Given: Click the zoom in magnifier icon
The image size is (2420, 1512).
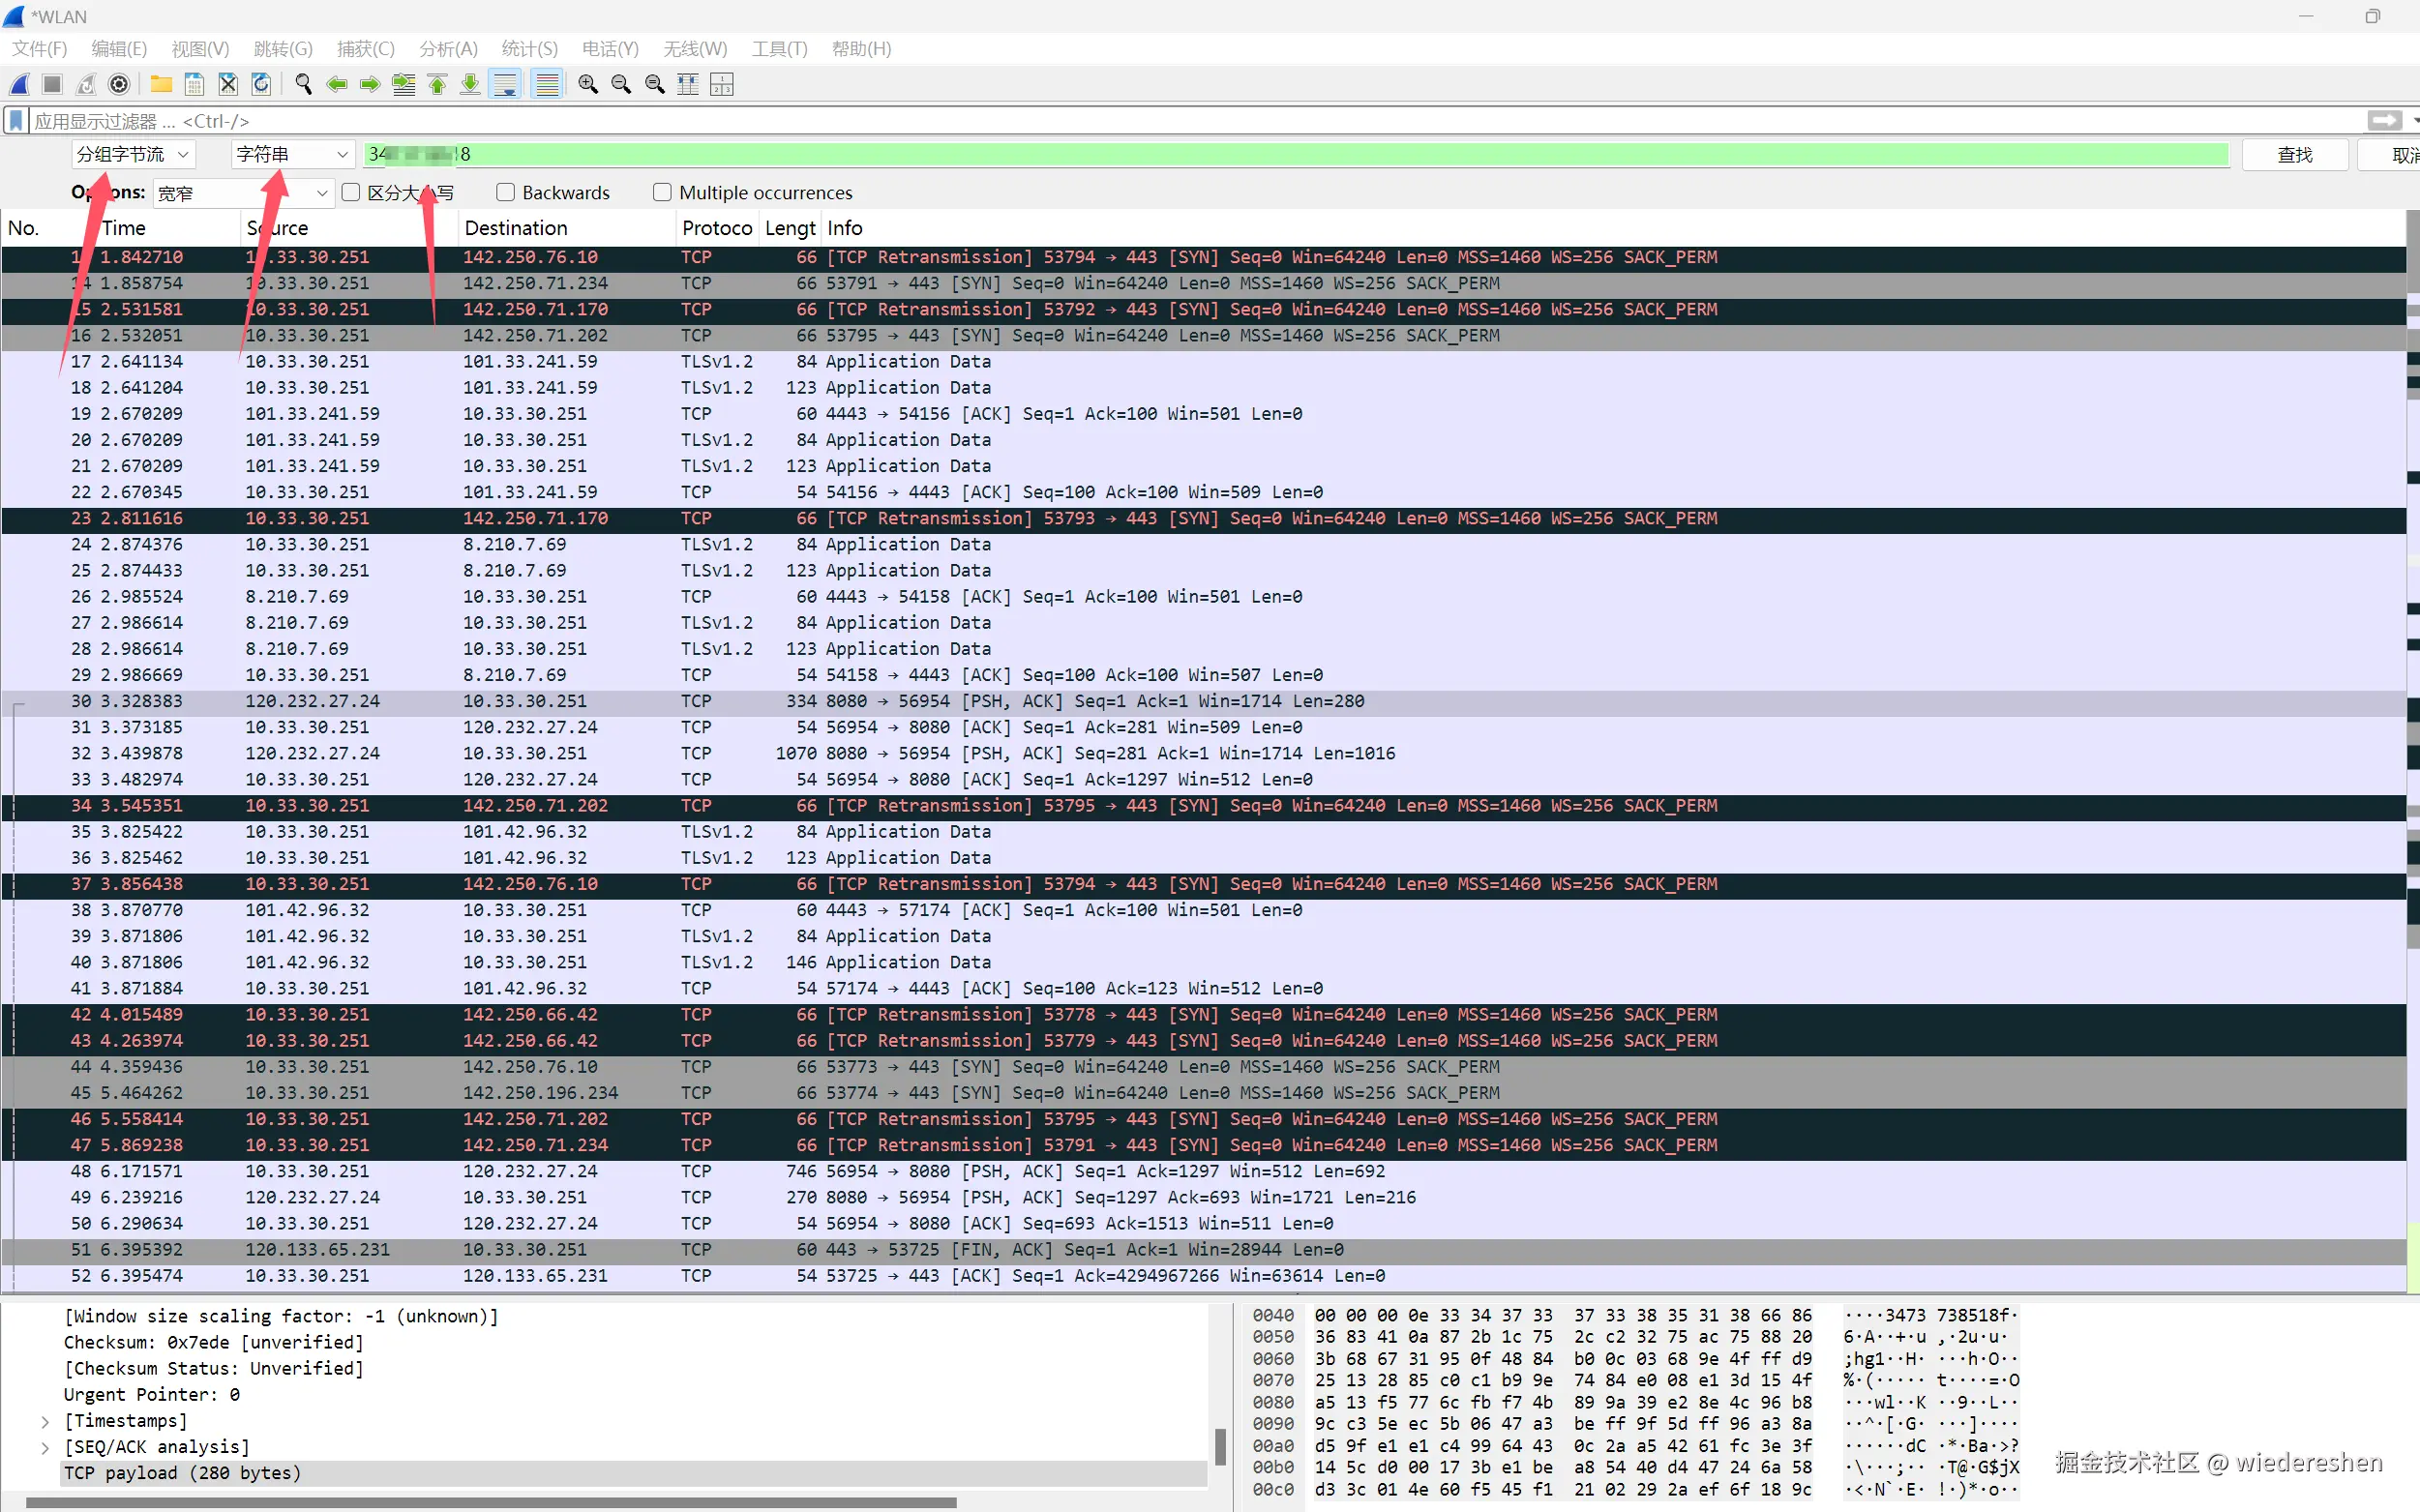Looking at the screenshot, I should (x=588, y=85).
